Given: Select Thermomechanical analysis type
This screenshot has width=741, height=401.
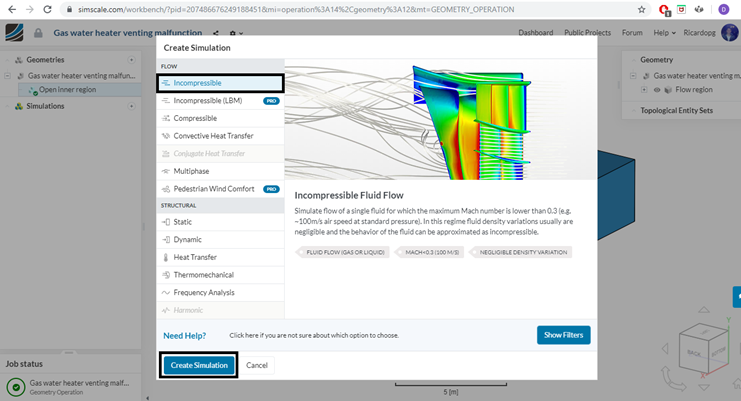Looking at the screenshot, I should tap(220, 275).
